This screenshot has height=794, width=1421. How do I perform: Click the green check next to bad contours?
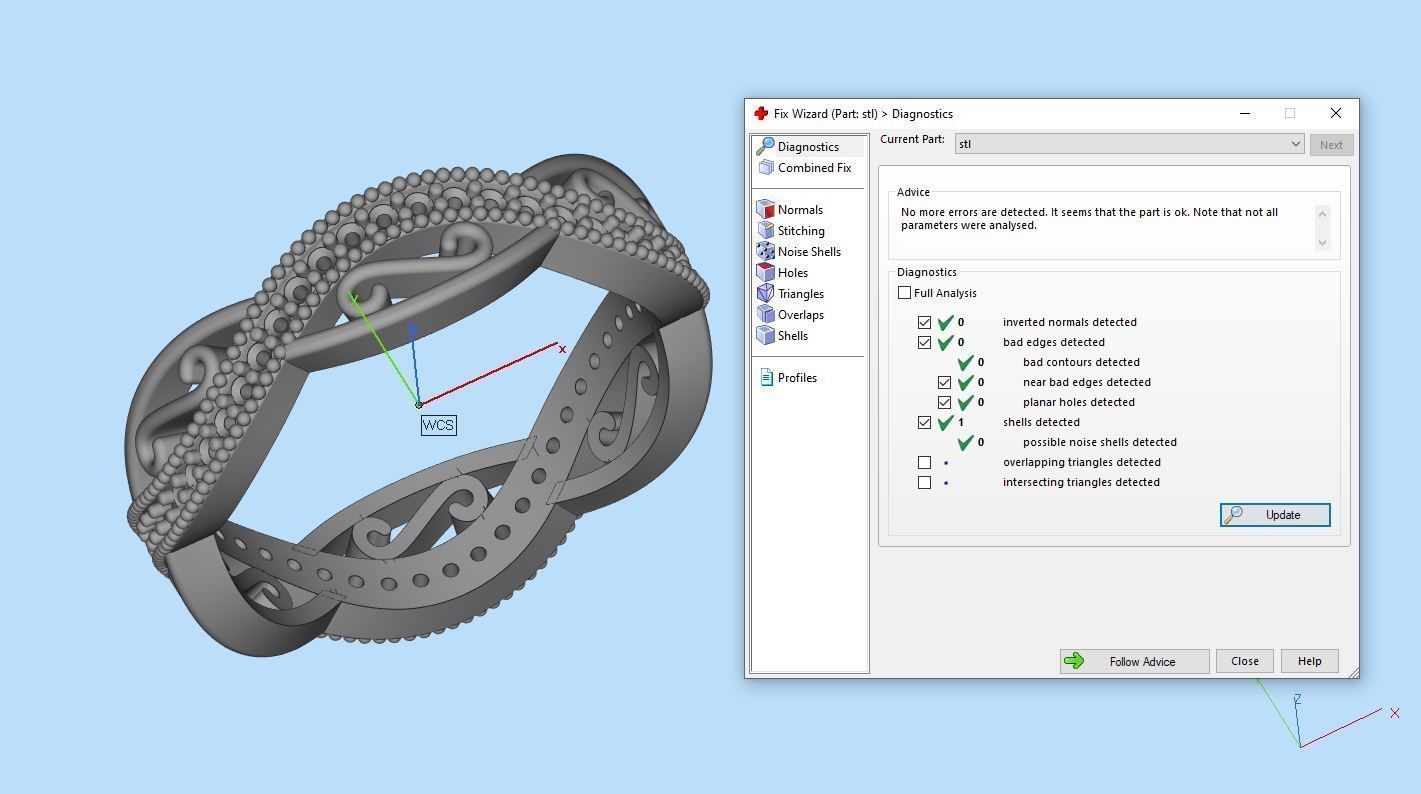click(965, 362)
